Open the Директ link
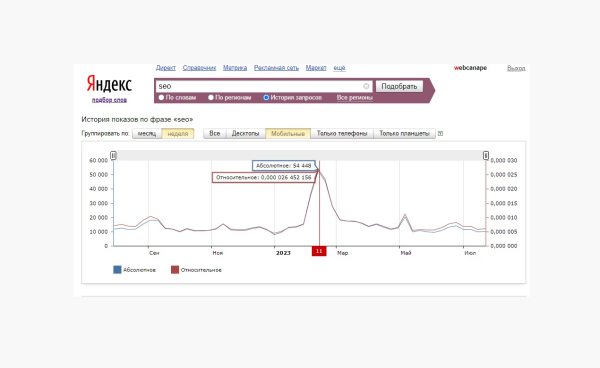Screen dimensions: 600x368 166,68
